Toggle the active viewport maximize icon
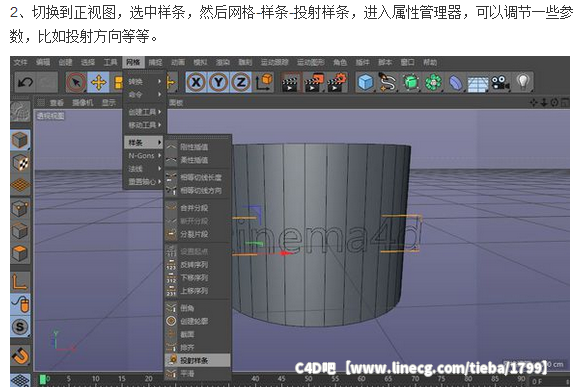 [x=565, y=103]
